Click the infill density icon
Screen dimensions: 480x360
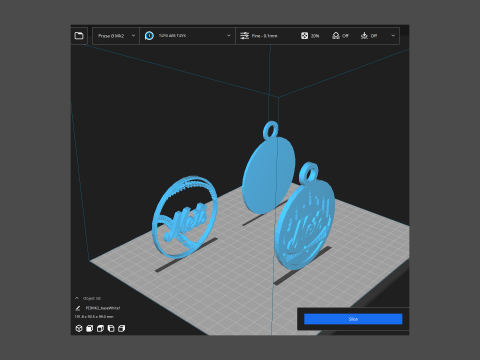pos(304,36)
